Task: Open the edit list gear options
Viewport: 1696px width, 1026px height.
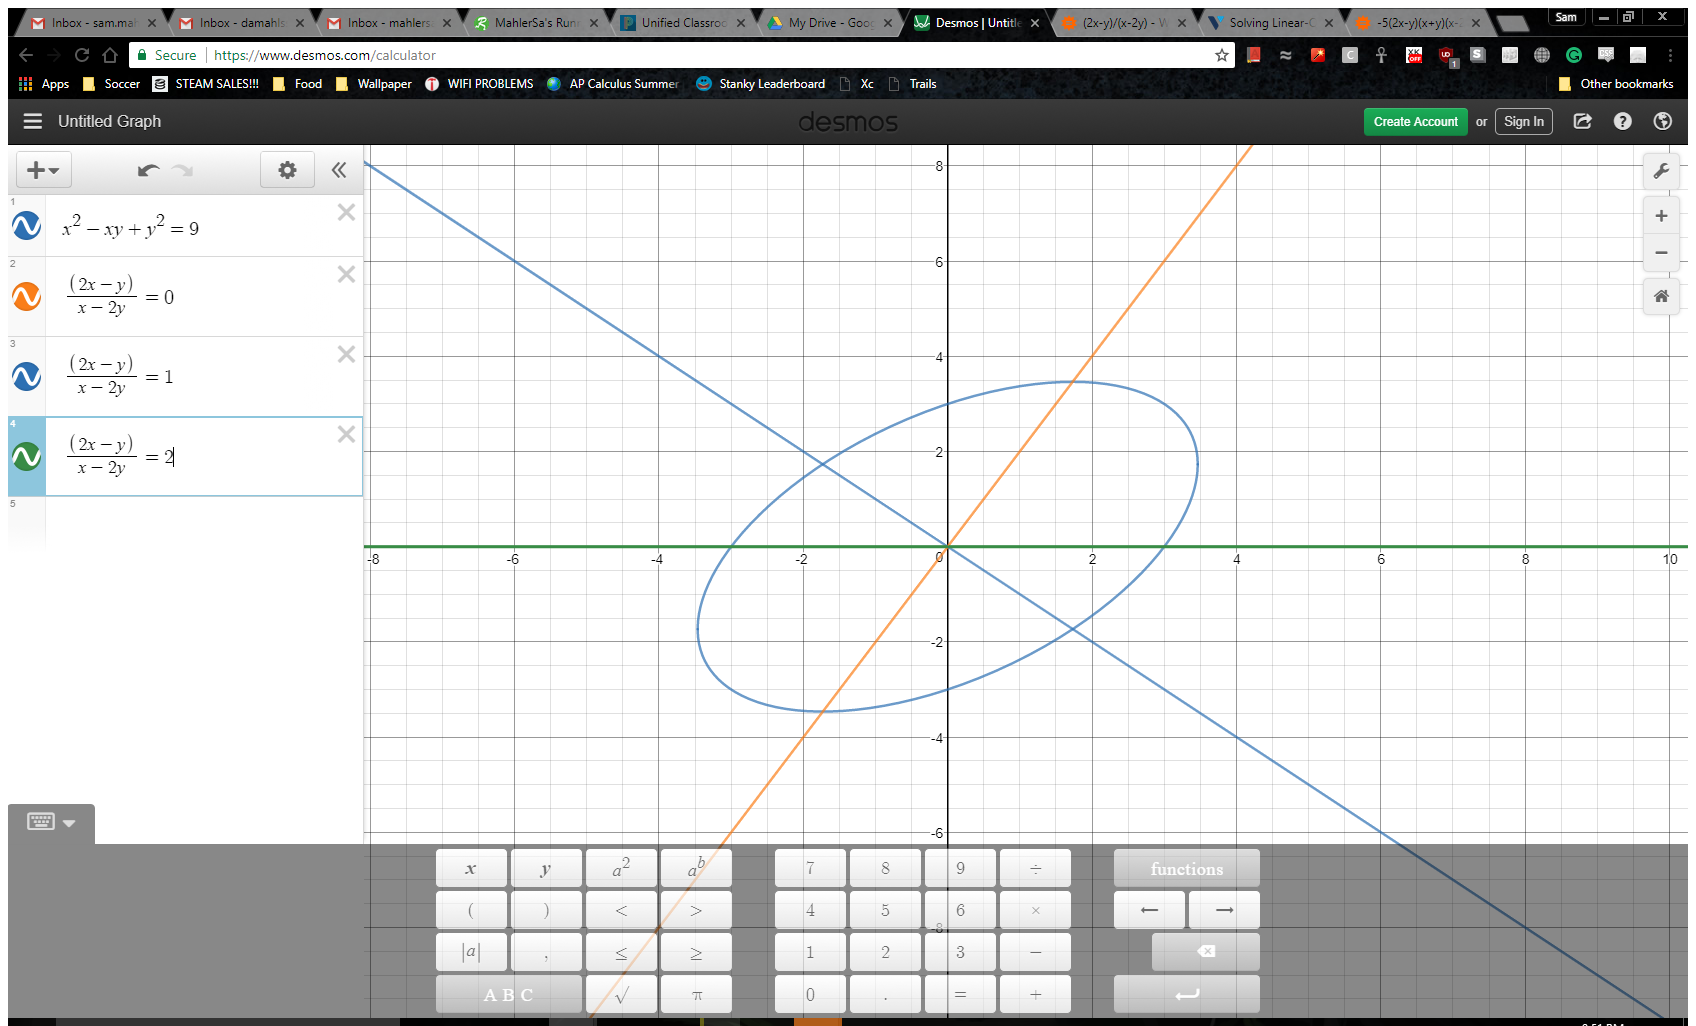Action: pos(287,170)
